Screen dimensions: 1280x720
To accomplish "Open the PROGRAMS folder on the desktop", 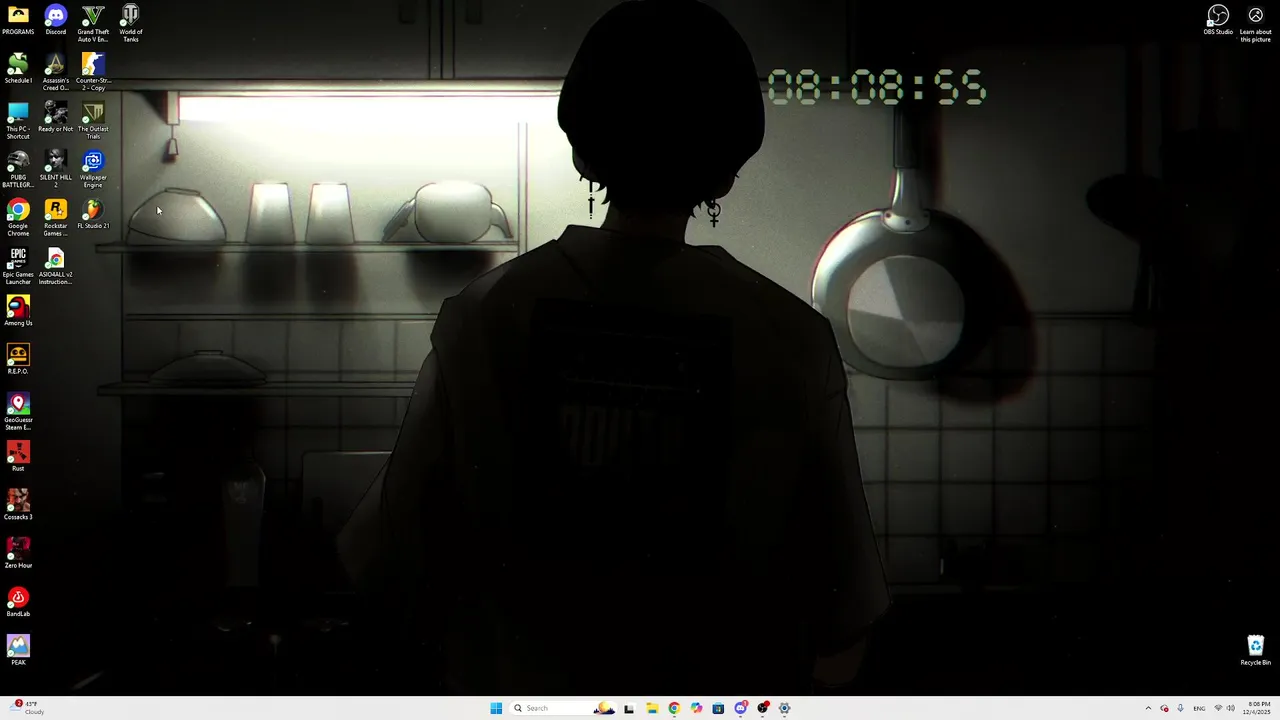I will tap(18, 20).
